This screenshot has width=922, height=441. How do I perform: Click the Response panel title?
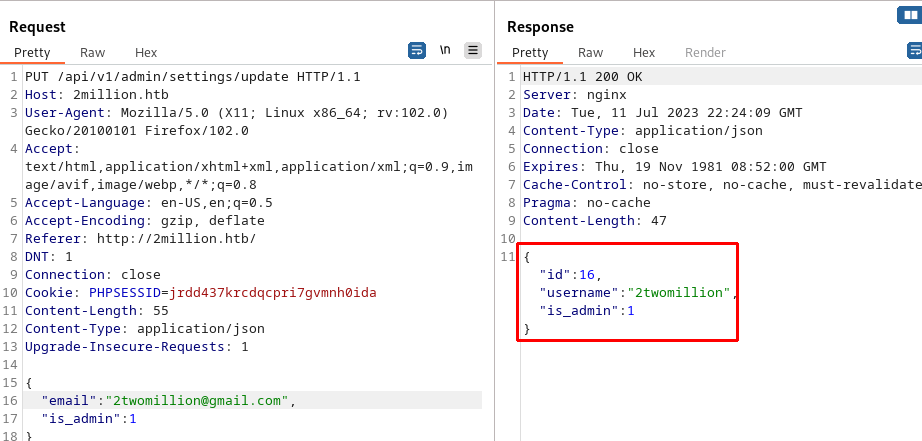tap(540, 27)
